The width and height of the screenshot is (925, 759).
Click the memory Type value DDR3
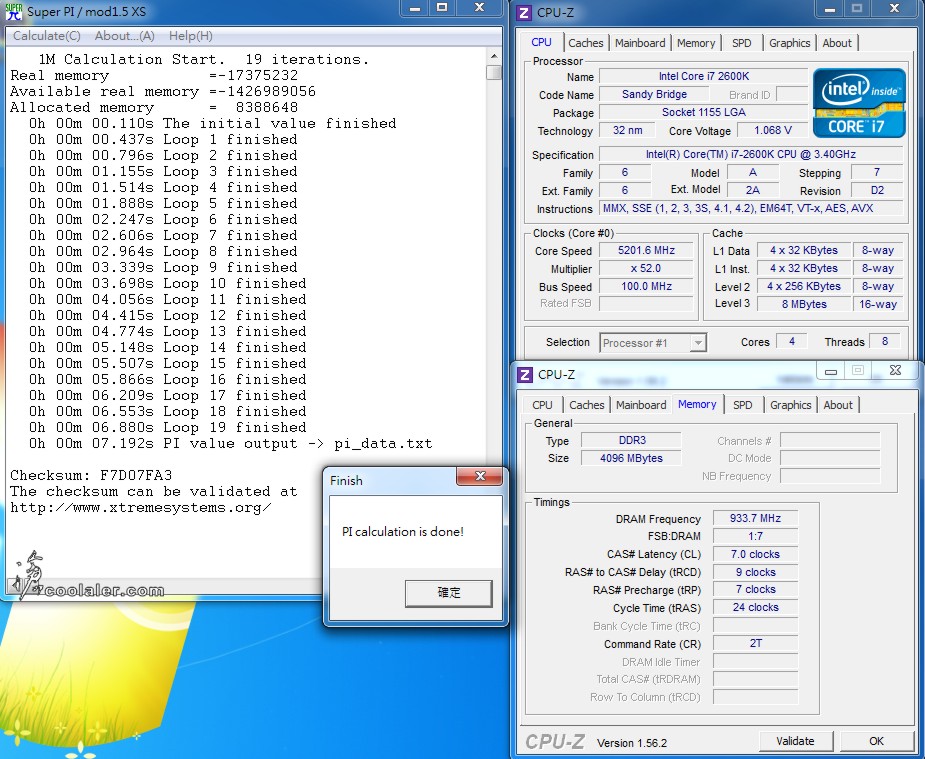[631, 441]
